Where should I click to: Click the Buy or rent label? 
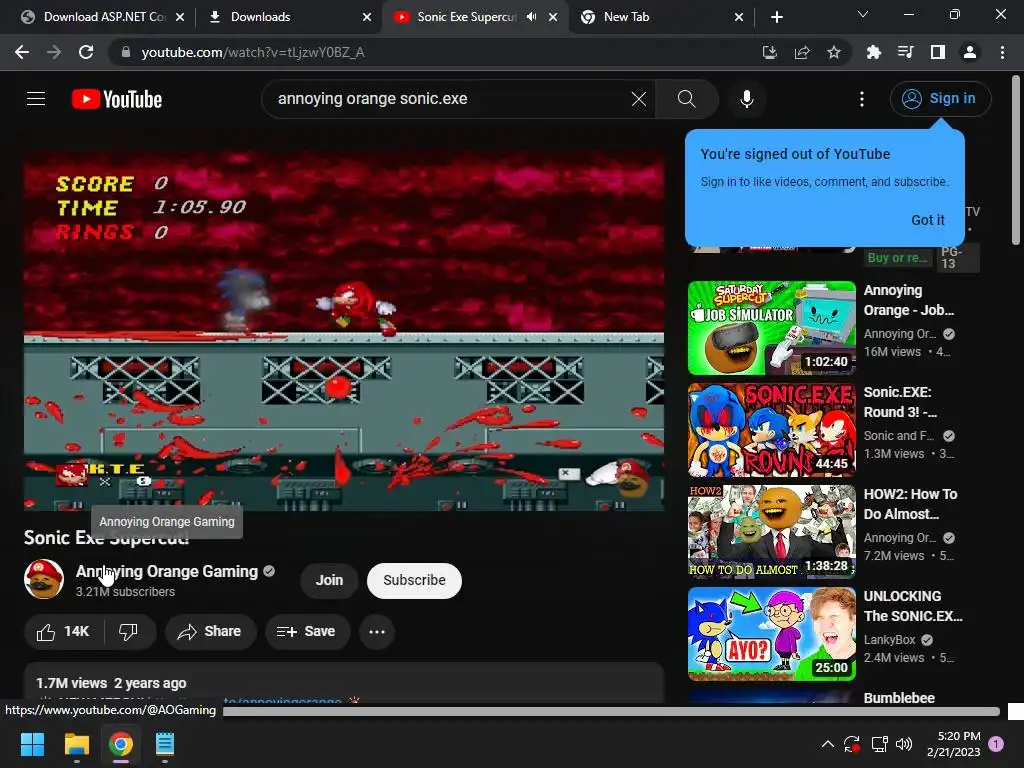click(x=897, y=258)
